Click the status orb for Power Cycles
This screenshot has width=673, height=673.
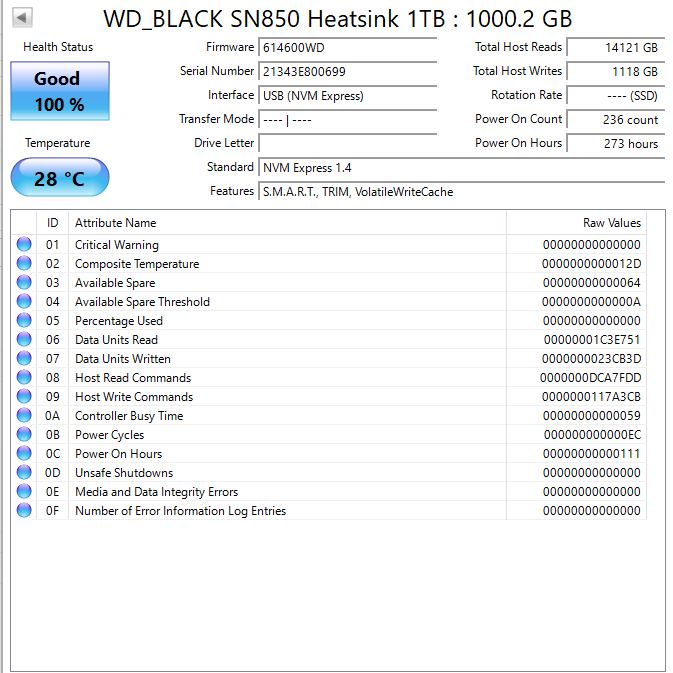point(24,434)
